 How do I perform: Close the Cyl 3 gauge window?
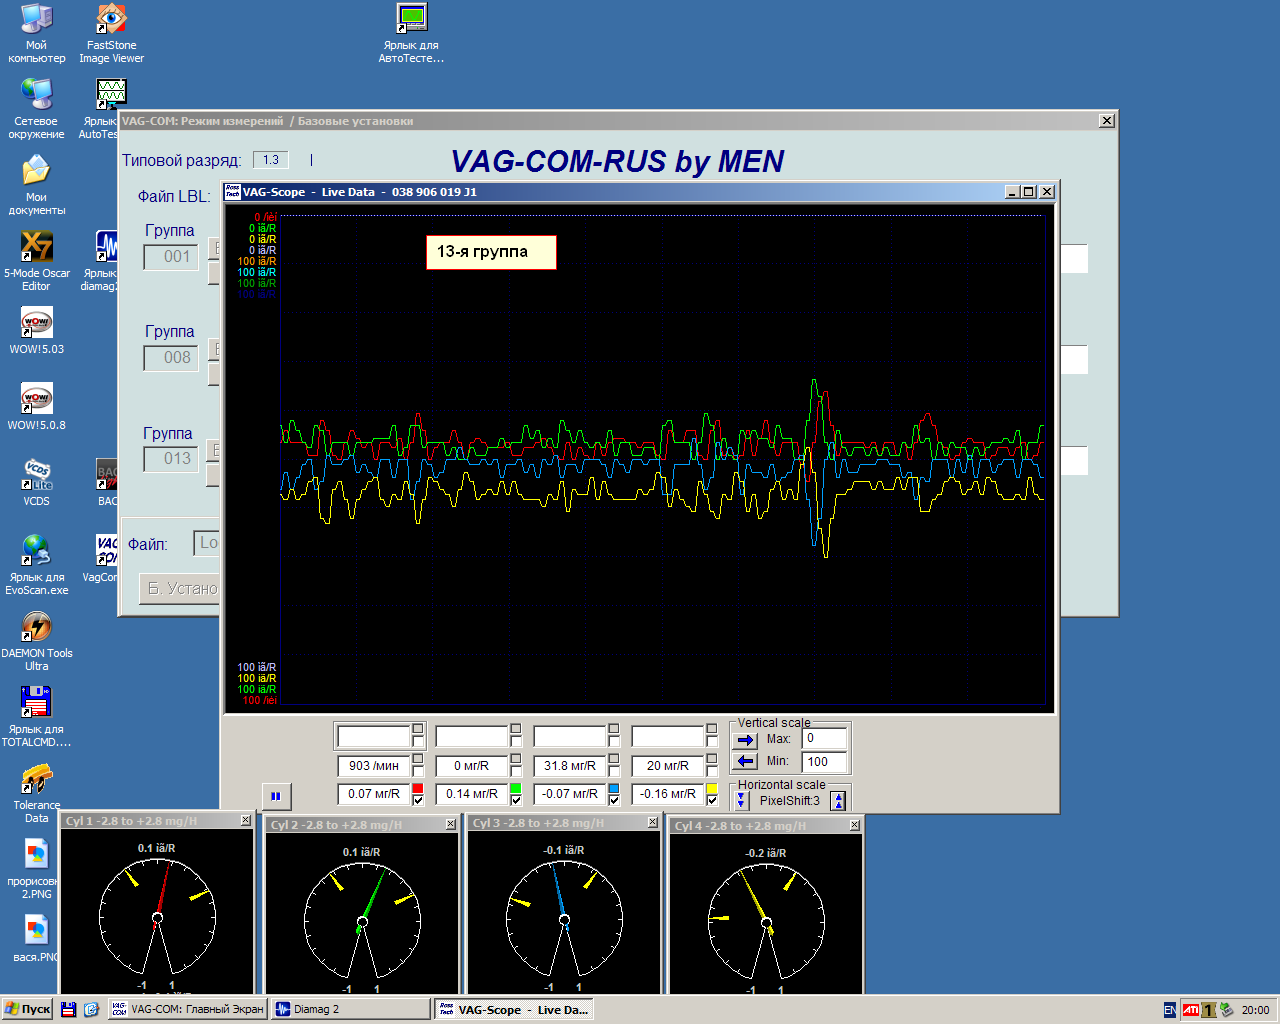(653, 822)
